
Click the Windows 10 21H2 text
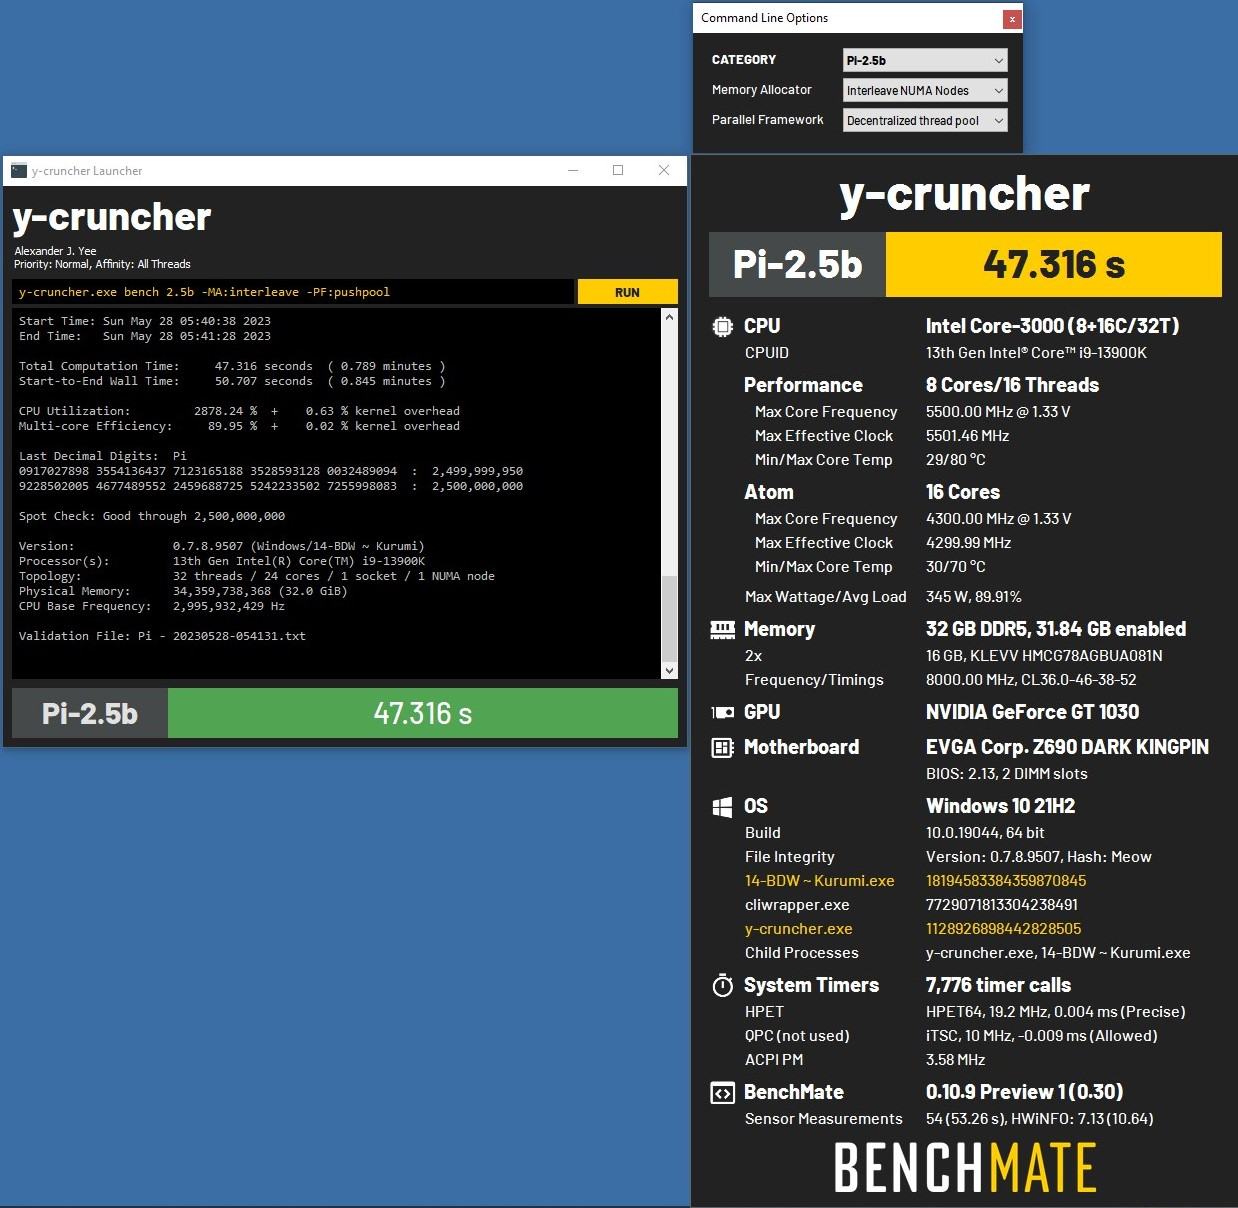tap(1000, 806)
